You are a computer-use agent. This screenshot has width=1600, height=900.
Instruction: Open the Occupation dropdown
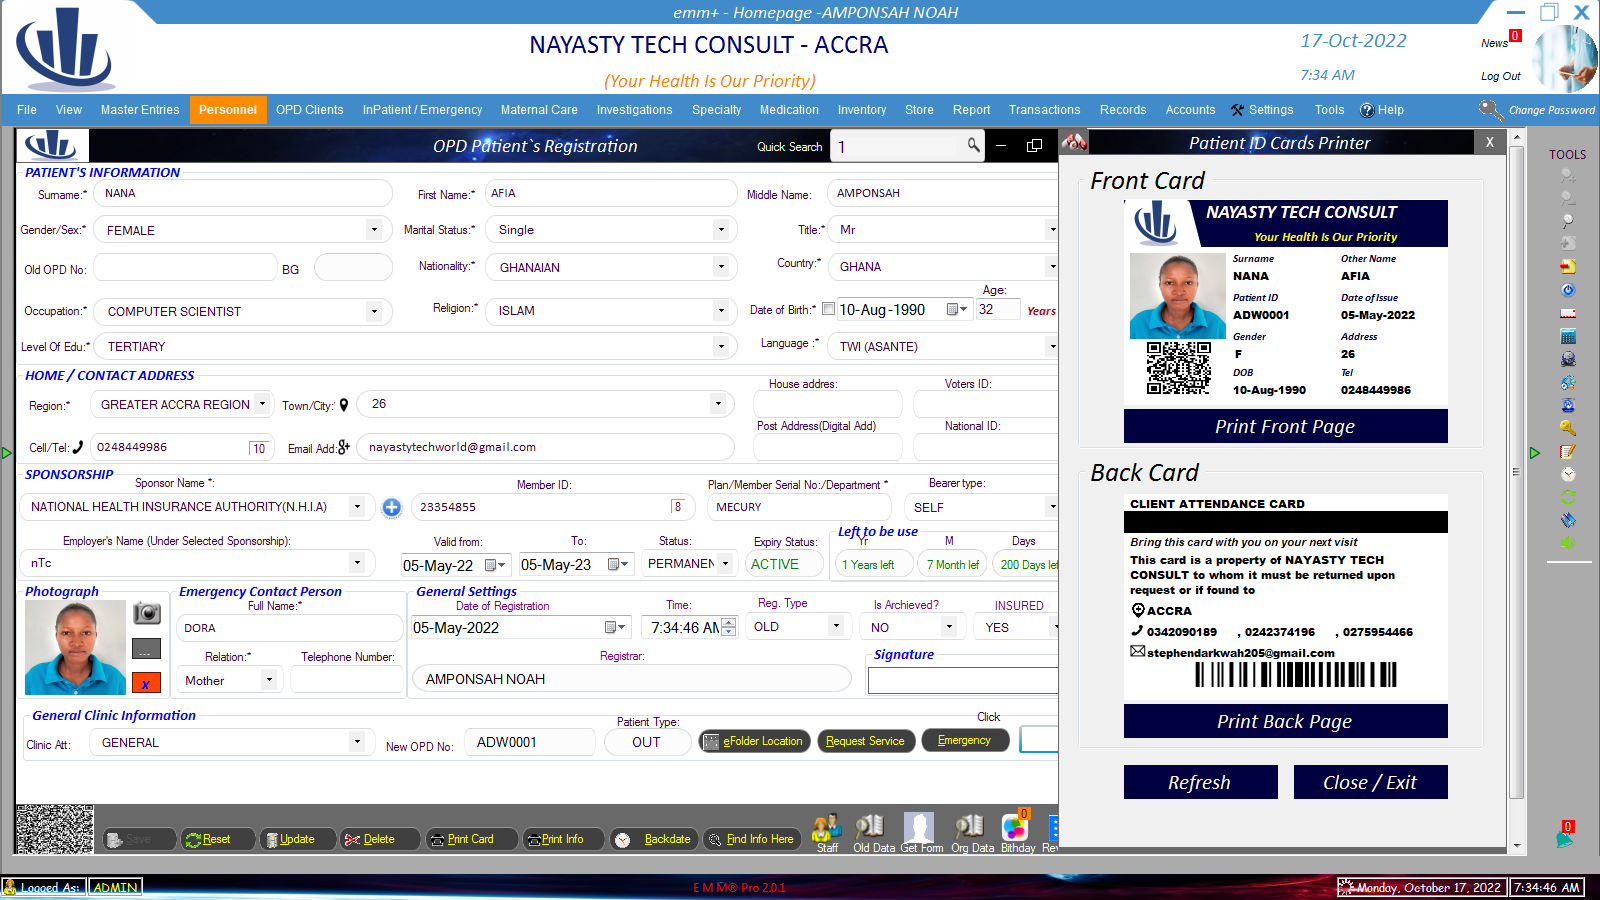tap(374, 311)
